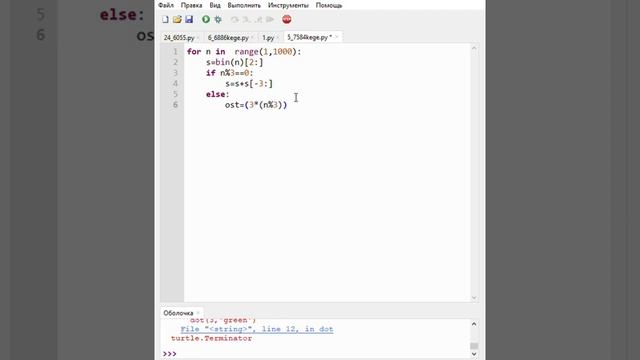Click code line "ost=(3*(n%3))"

pyautogui.click(x=256, y=105)
